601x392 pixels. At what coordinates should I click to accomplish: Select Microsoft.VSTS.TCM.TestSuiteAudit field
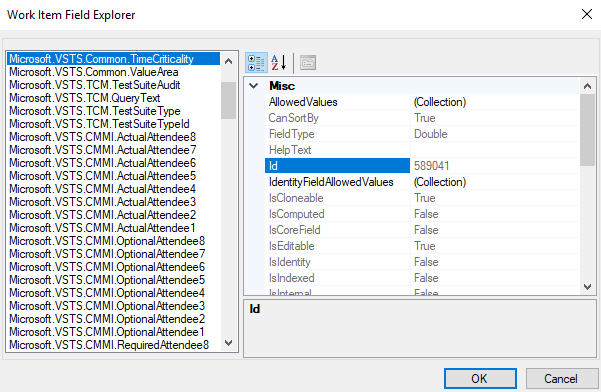(x=114, y=85)
